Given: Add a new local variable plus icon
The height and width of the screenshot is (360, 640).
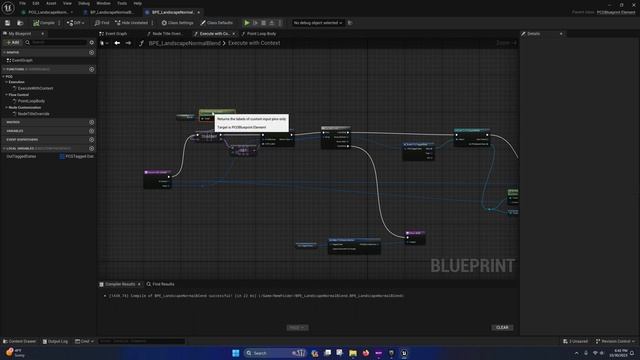Looking at the screenshot, I should coord(91,149).
